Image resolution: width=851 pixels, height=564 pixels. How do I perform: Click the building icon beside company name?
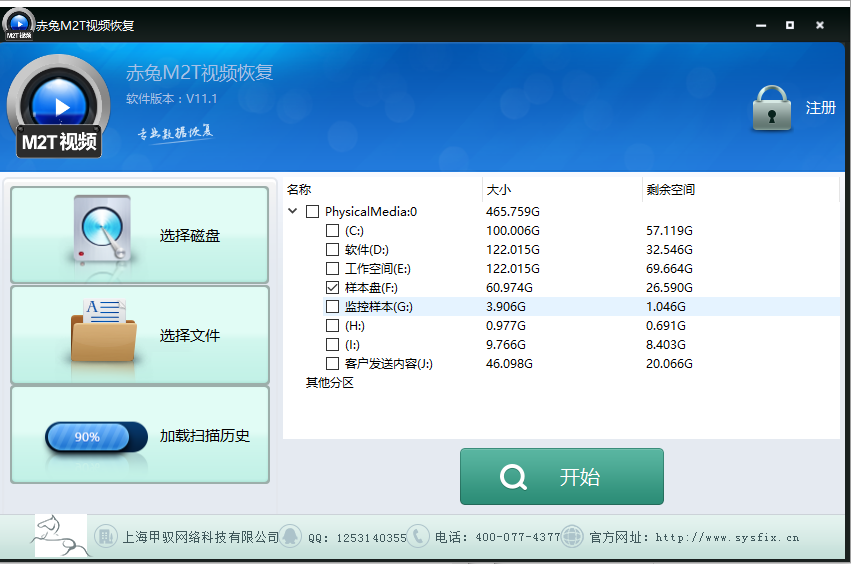105,537
